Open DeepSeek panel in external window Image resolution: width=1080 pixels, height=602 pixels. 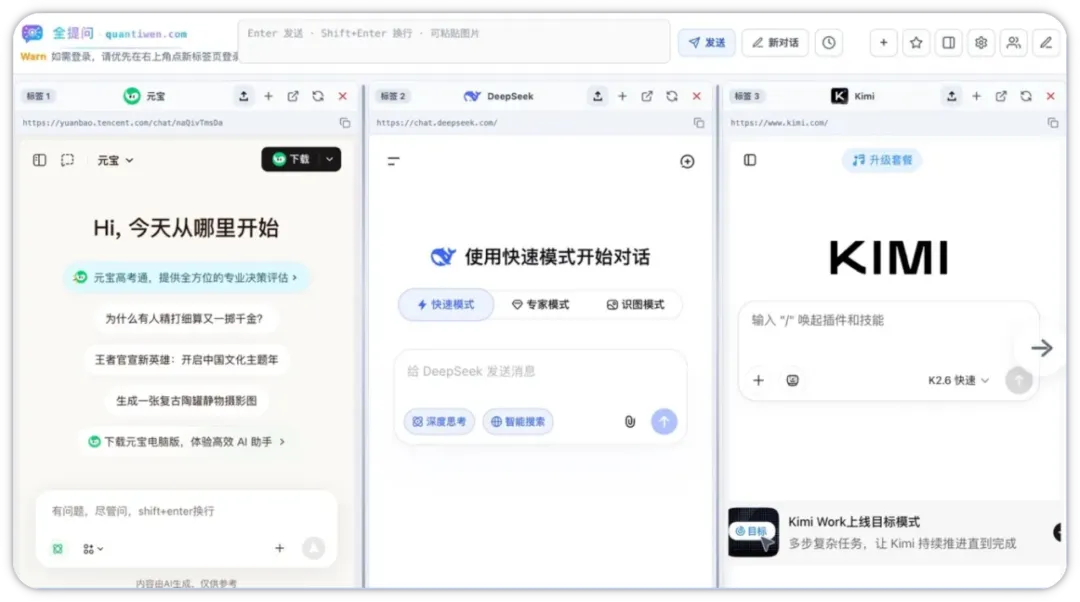[647, 96]
